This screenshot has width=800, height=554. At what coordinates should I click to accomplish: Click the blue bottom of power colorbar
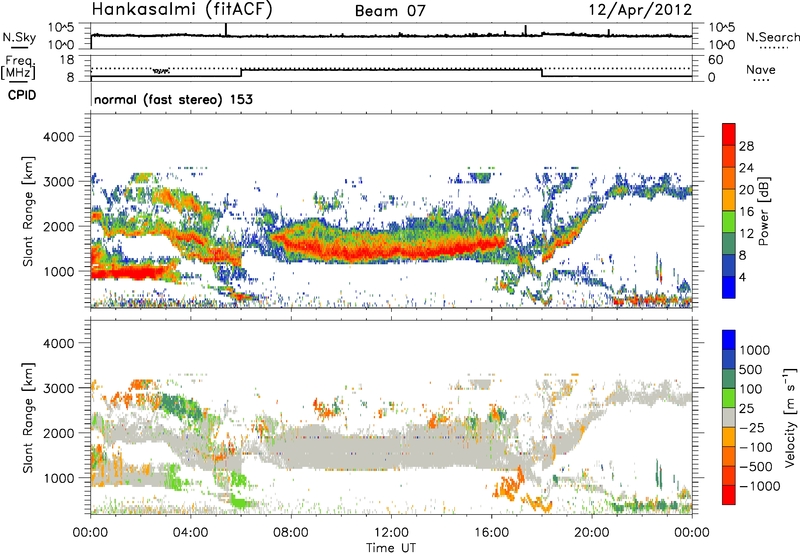pos(729,287)
